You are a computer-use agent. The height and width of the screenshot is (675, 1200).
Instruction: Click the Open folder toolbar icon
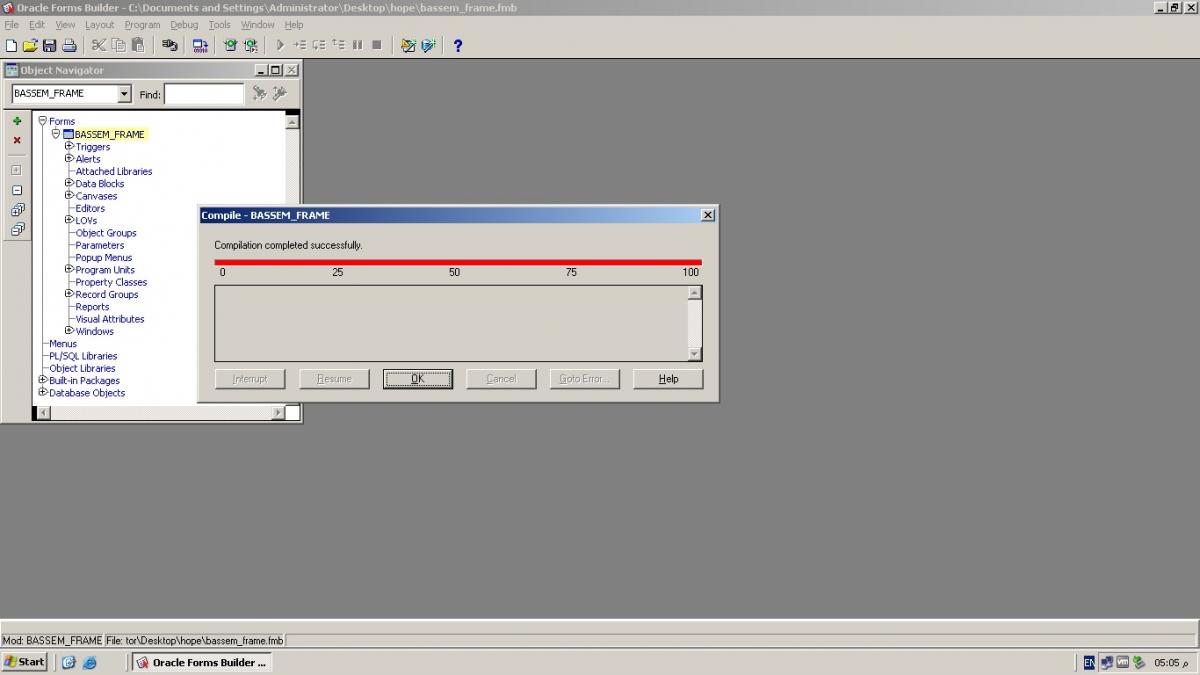30,45
